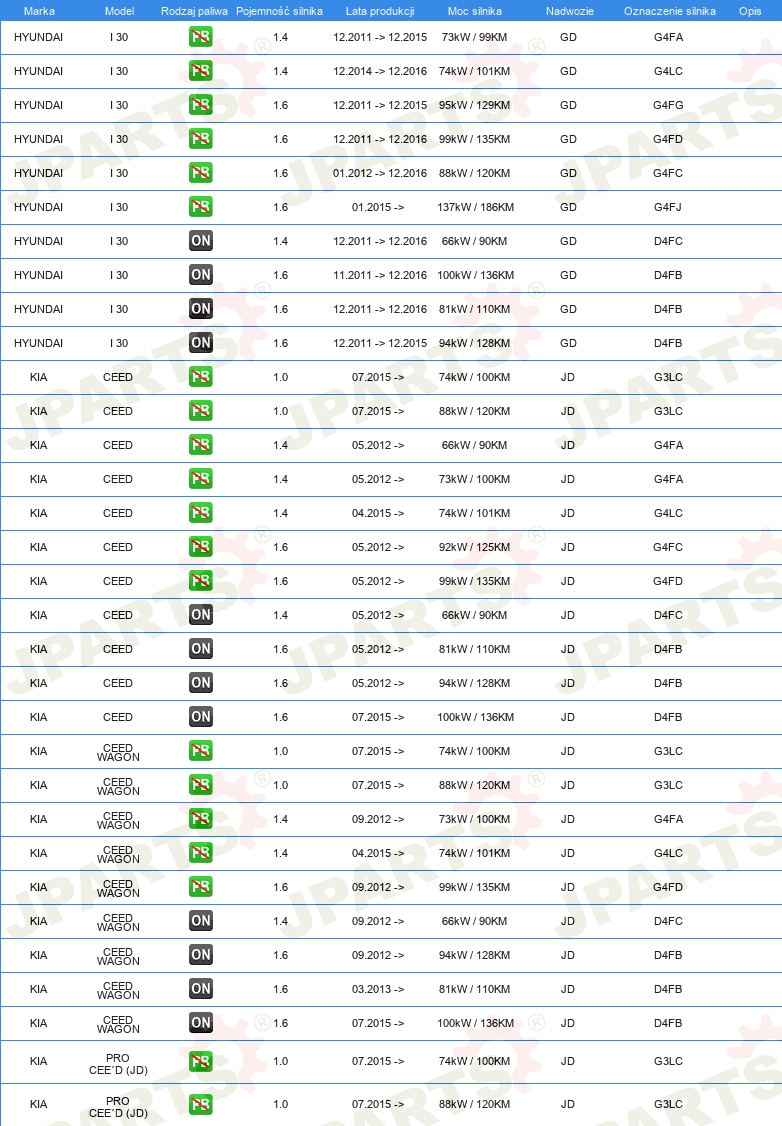Click petrol icon in PRO CEE'D 74kW/100KM row
782x1126 pixels.
click(200, 1061)
